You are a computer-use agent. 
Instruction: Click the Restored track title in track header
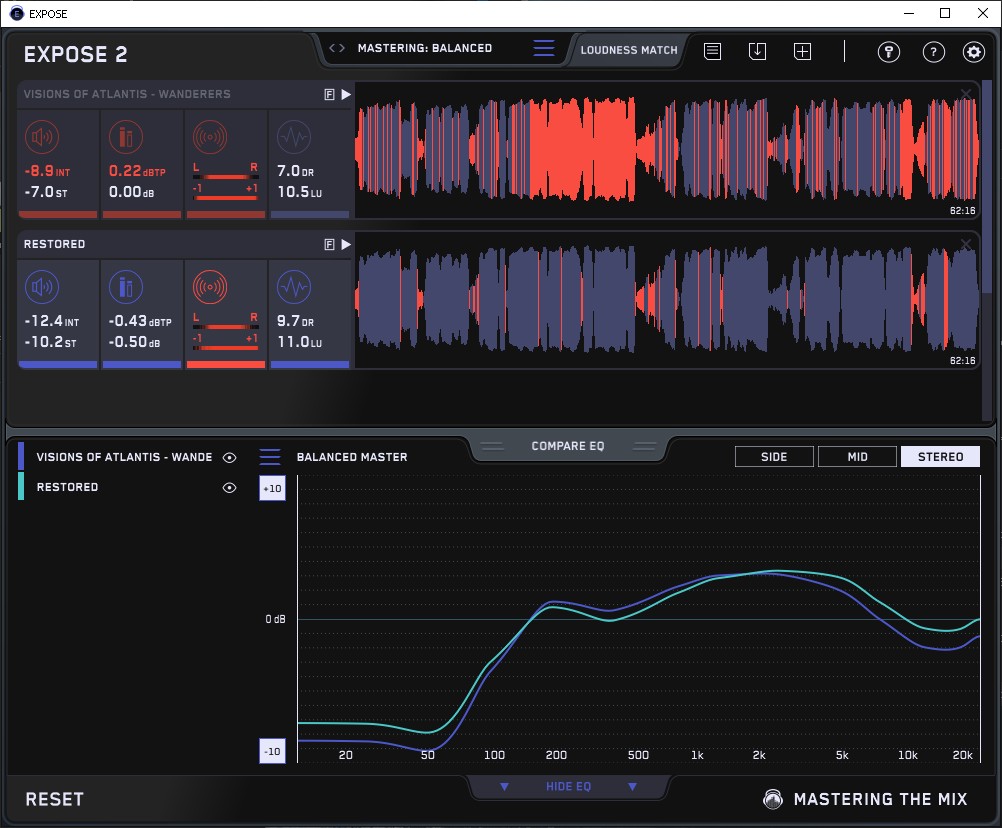[x=54, y=245]
